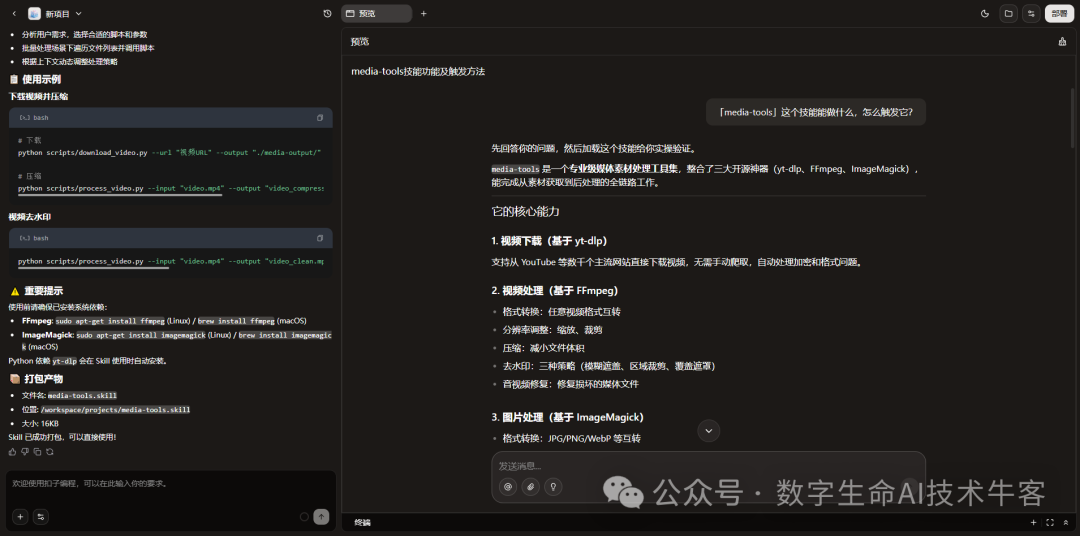Open the 终端 terminal panel

coord(362,523)
